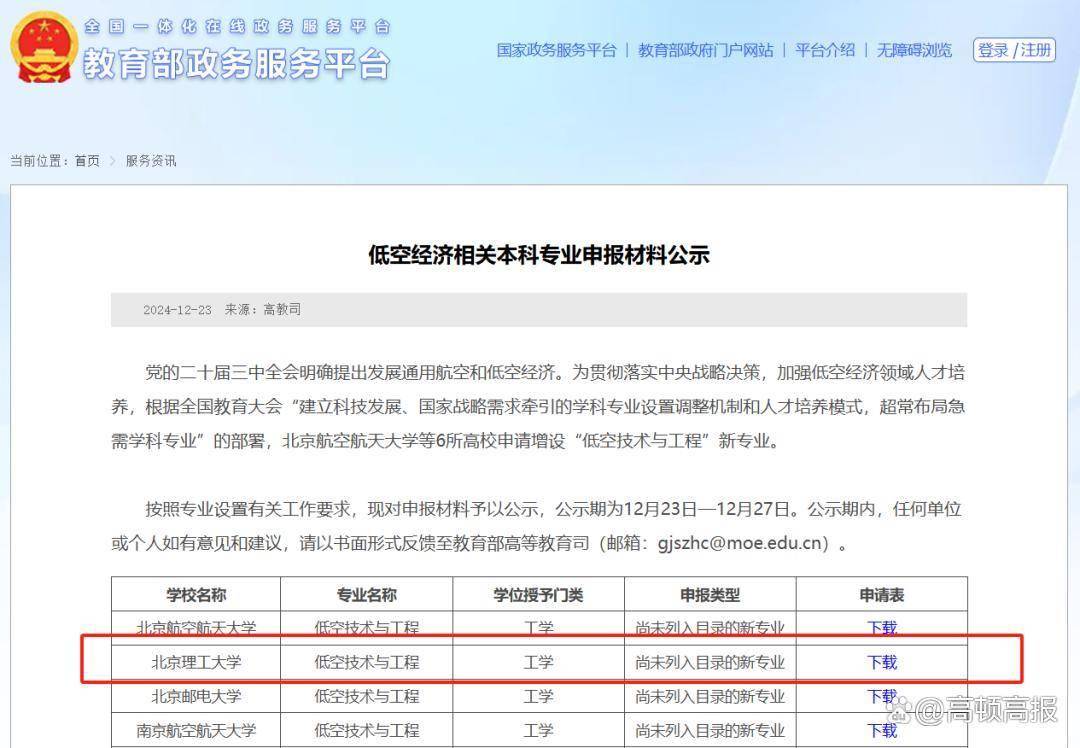Image resolution: width=1080 pixels, height=748 pixels.
Task: Click the 专业名称 column header
Action: 366,594
